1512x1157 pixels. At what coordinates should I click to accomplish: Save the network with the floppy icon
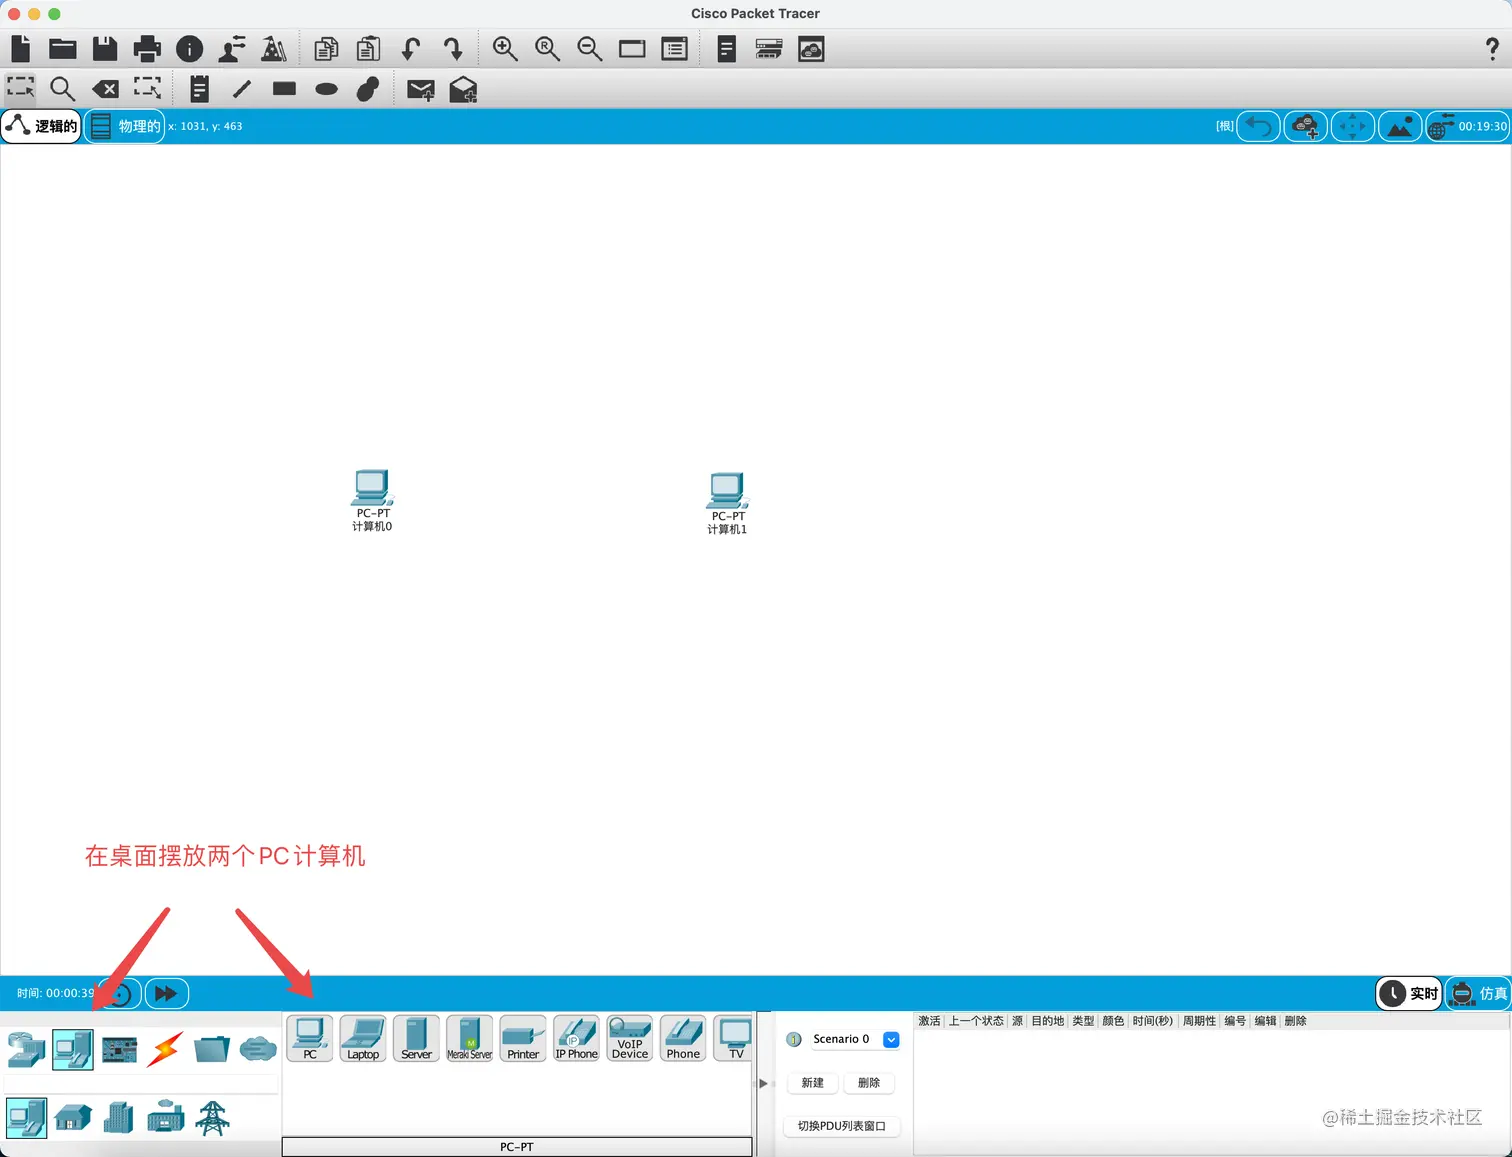pyautogui.click(x=105, y=48)
